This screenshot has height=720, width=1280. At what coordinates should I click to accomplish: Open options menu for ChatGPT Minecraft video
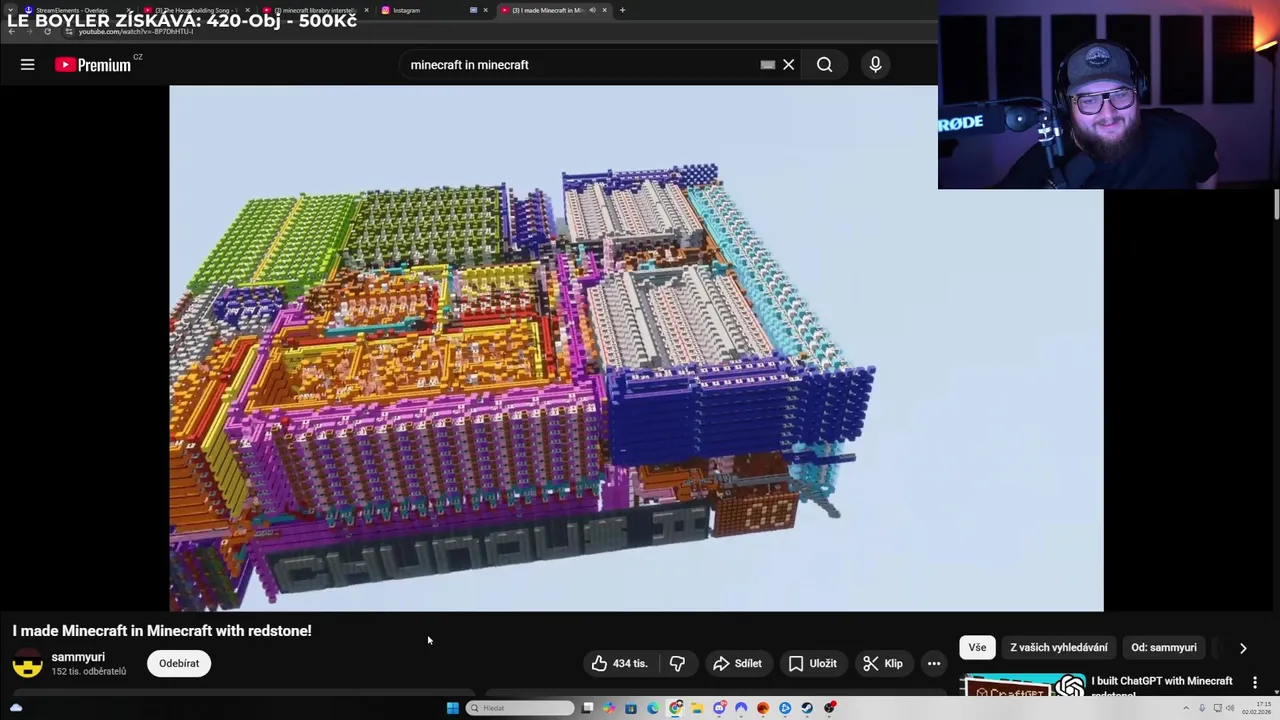[1255, 682]
